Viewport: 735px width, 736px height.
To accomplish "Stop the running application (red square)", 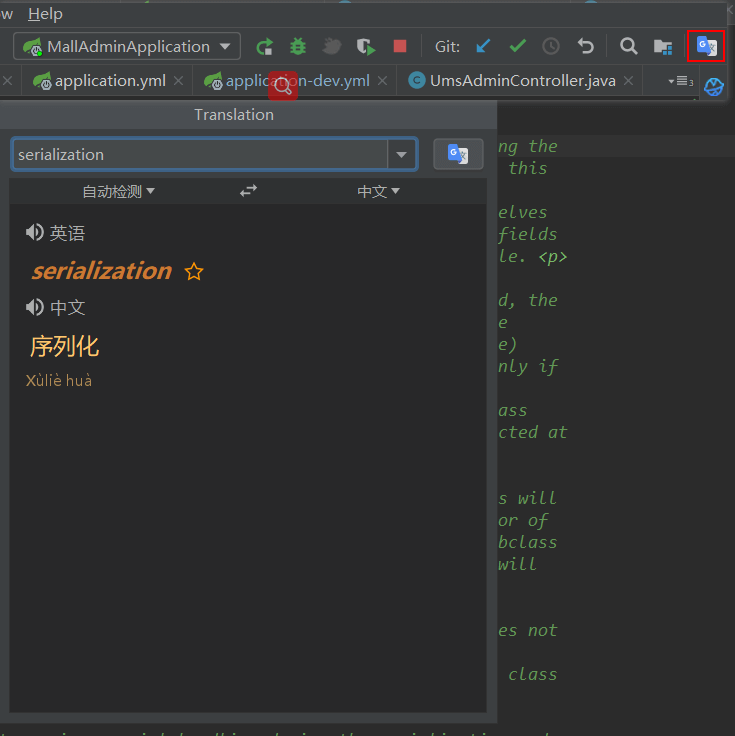I will (399, 46).
